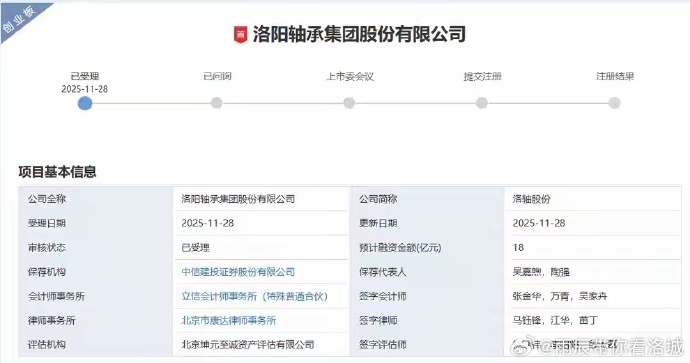Image resolution: width=690 pixels, height=363 pixels.
Task: Click the 签字会计师 names beginning 张金华
Action: coord(560,296)
